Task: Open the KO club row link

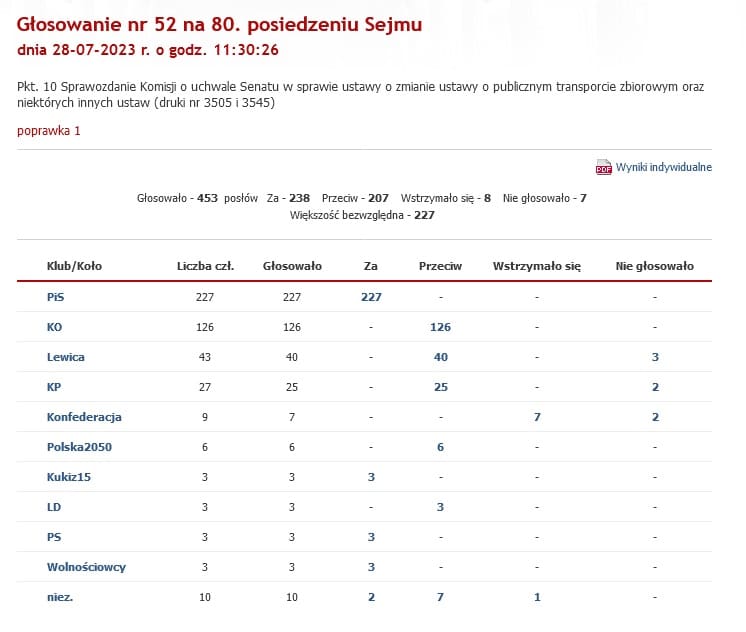Action: tap(55, 327)
